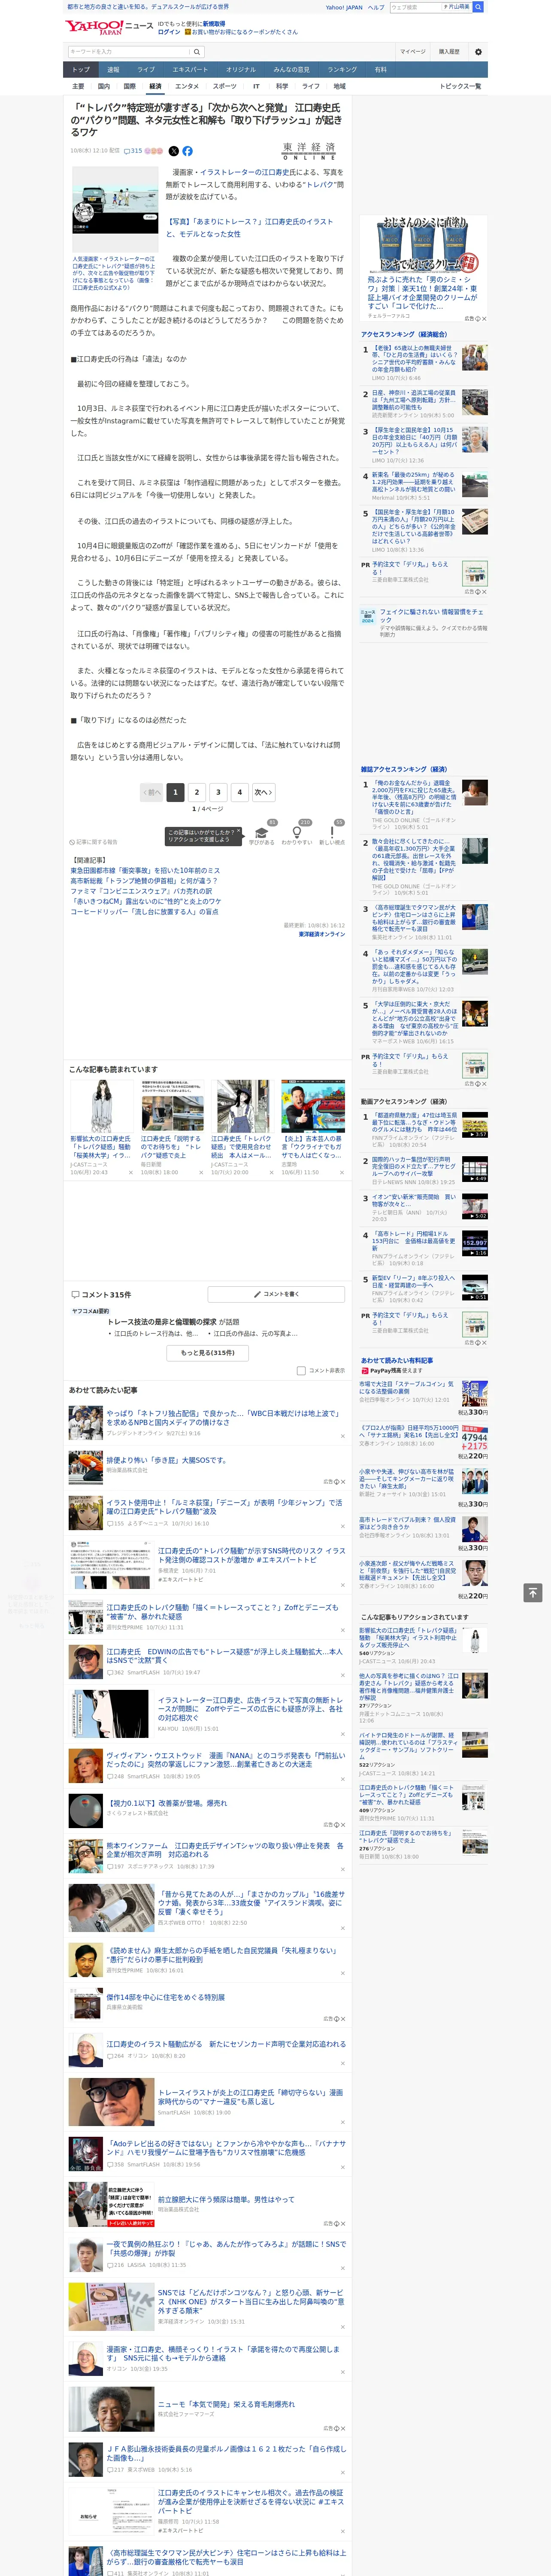Image resolution: width=551 pixels, height=2576 pixels.
Task: Click the Toyo Keizai Online logo
Action: (x=309, y=151)
